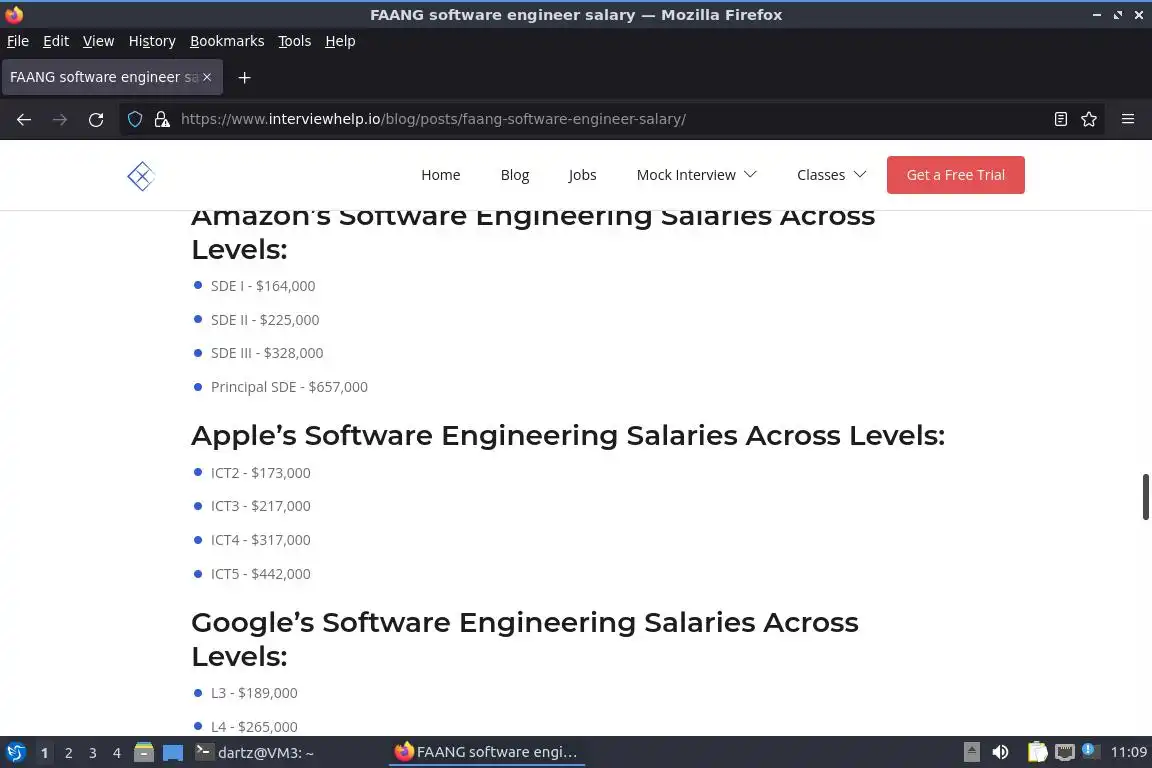Toggle reader view icon

point(1060,119)
